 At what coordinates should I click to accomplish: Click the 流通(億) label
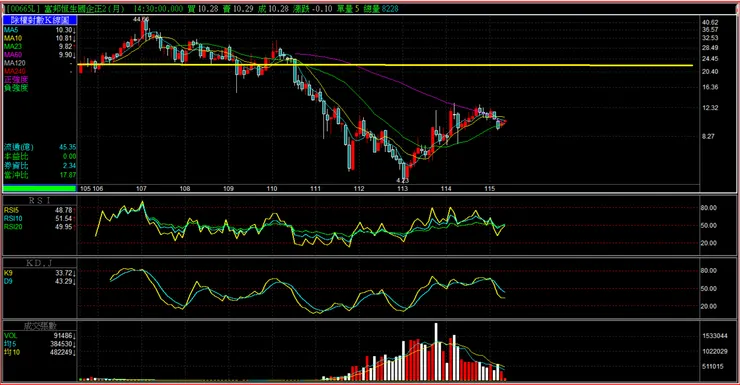pyautogui.click(x=18, y=147)
